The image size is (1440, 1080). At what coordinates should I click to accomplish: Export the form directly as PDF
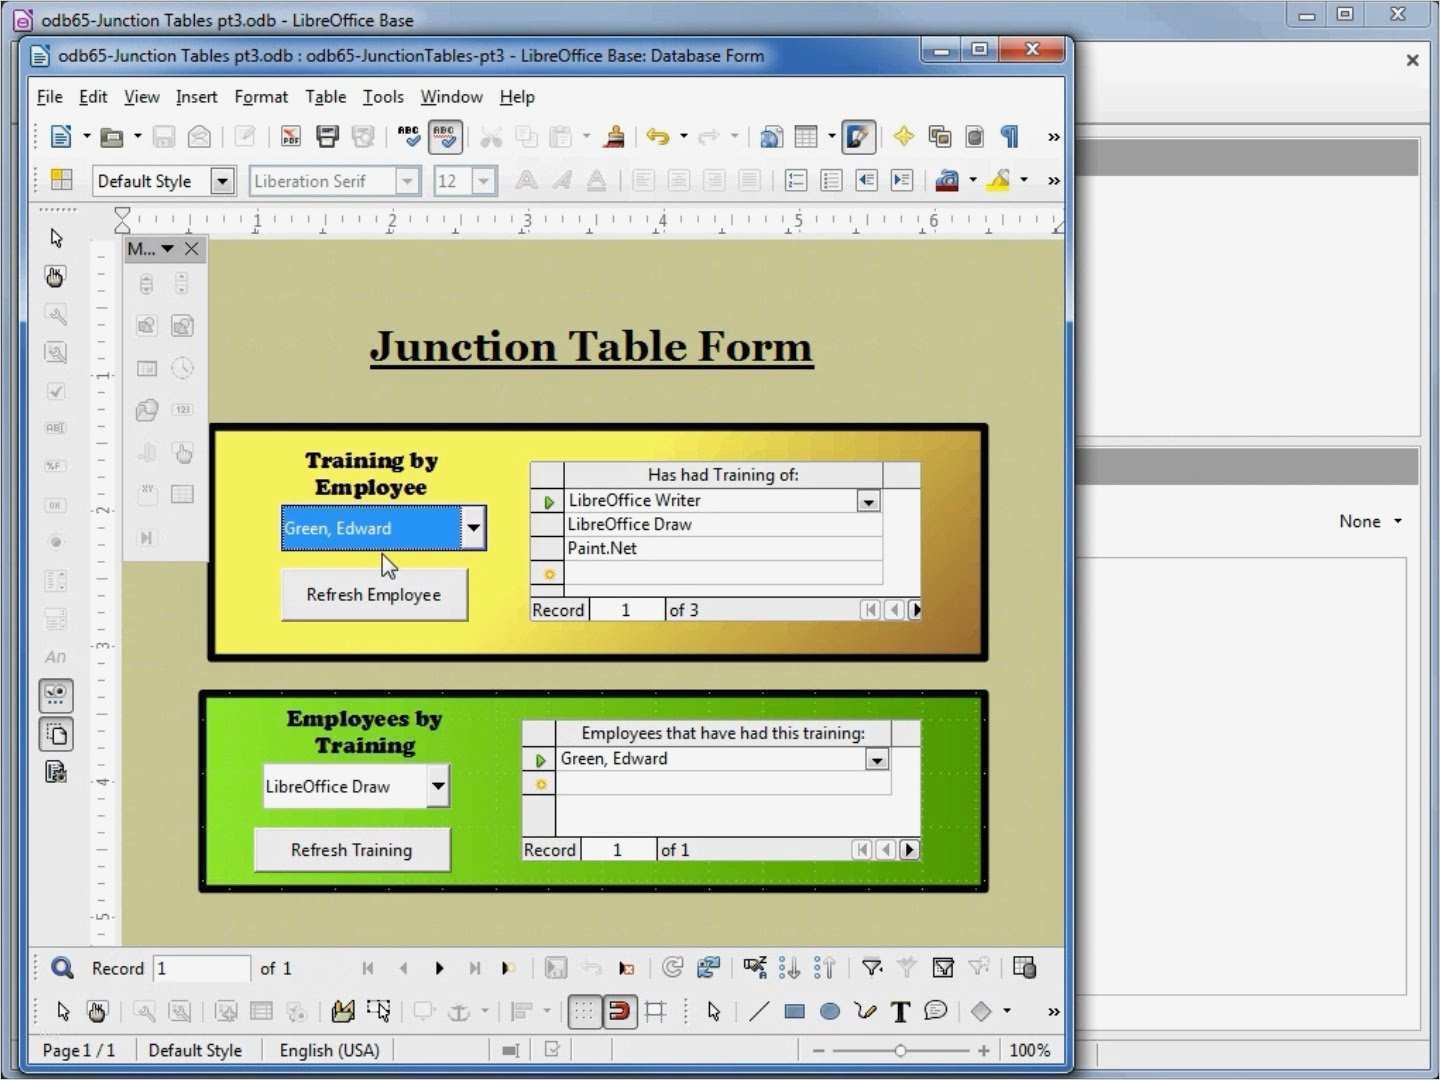click(290, 137)
